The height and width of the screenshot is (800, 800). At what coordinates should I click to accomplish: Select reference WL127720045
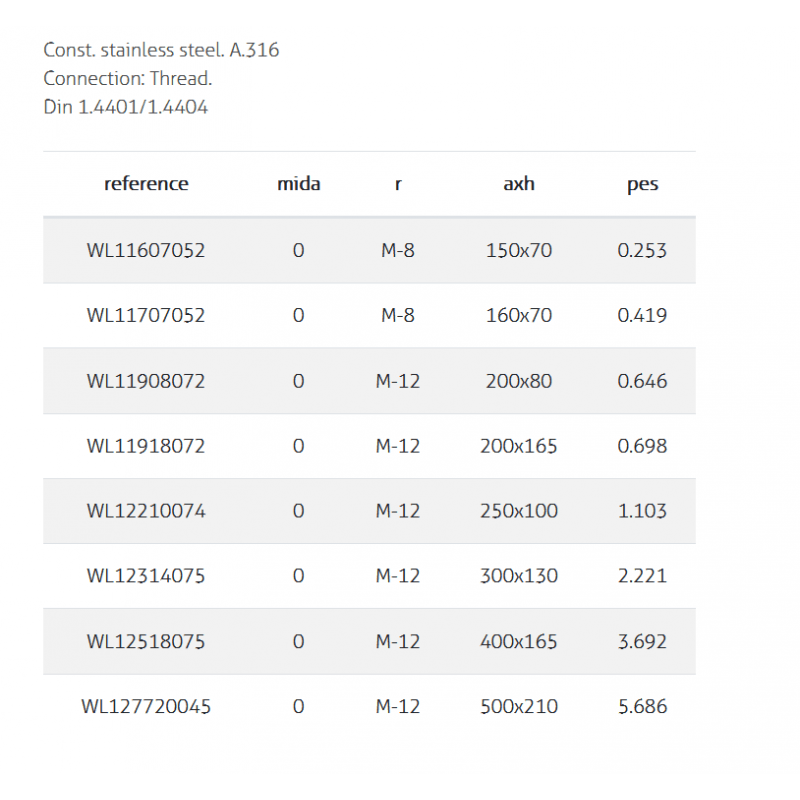[x=146, y=707]
